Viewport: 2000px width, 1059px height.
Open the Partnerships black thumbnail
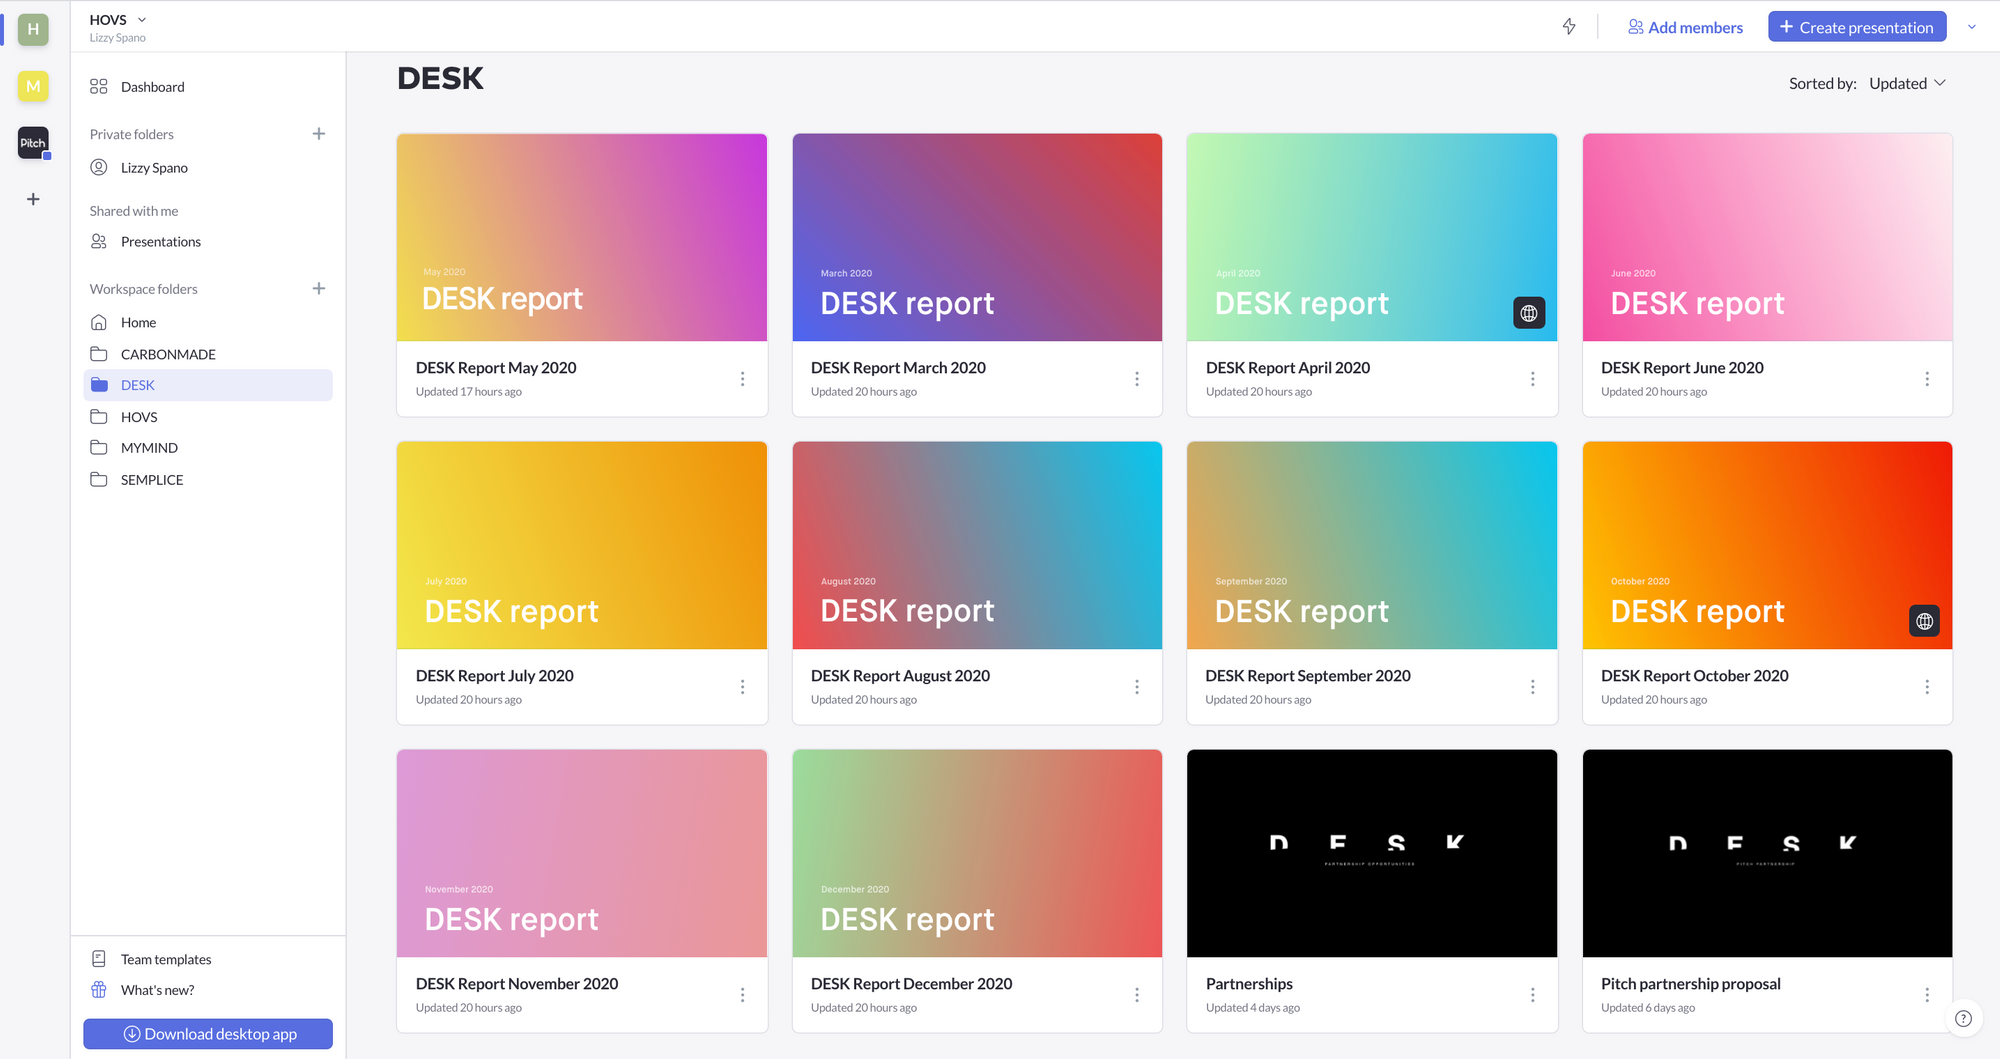[x=1372, y=854]
